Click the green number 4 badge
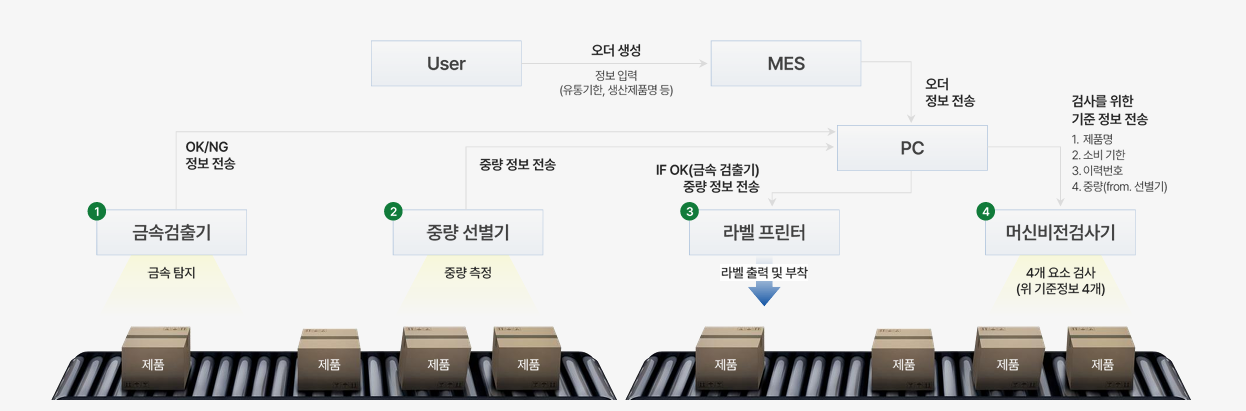The height and width of the screenshot is (411, 1246). 987,211
